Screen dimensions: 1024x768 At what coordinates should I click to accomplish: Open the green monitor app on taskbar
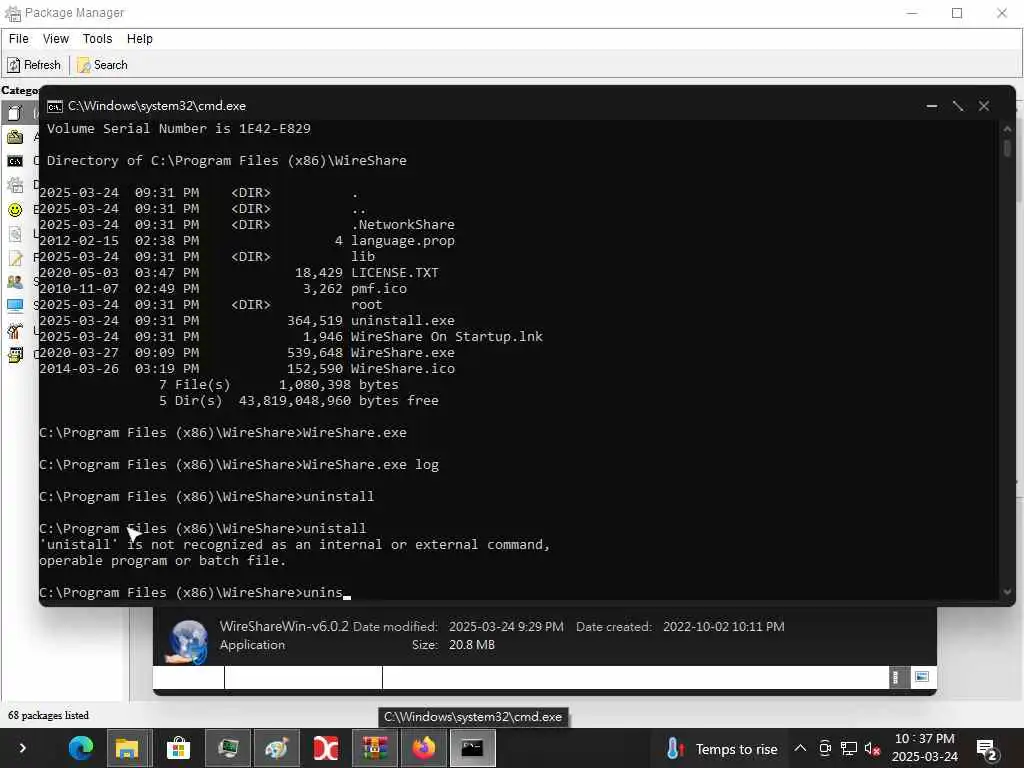(x=227, y=748)
